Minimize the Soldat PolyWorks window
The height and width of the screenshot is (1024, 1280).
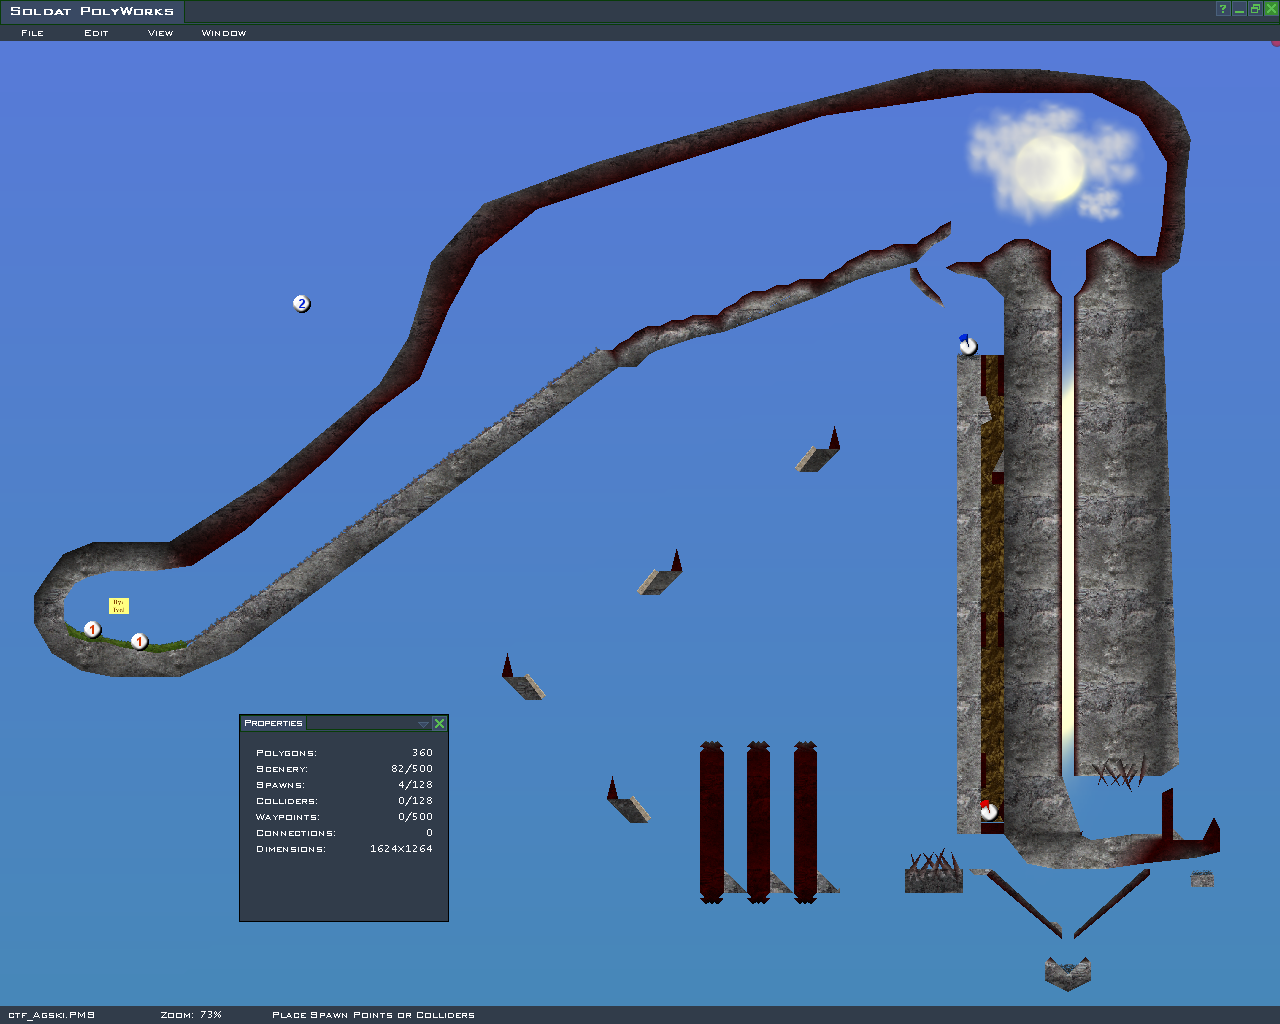[x=1239, y=9]
